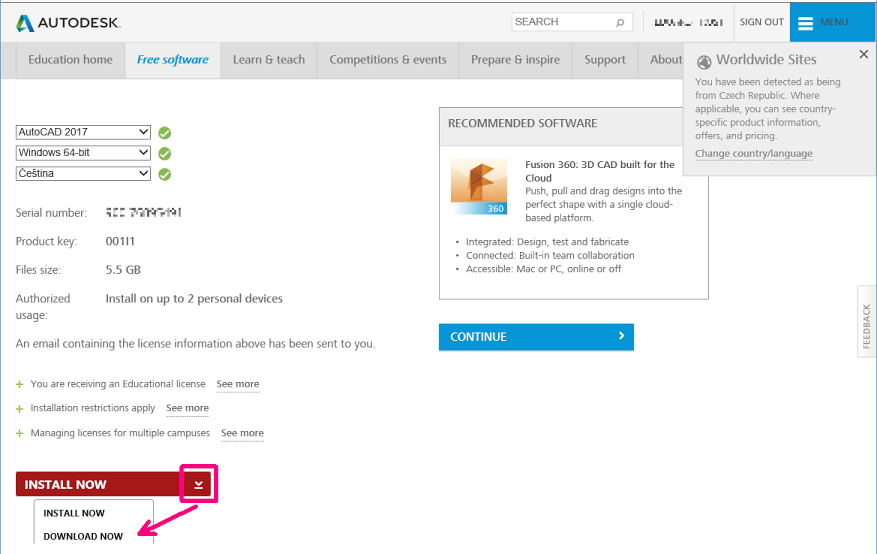Open the Education home tab
The height and width of the screenshot is (554, 877).
point(70,60)
